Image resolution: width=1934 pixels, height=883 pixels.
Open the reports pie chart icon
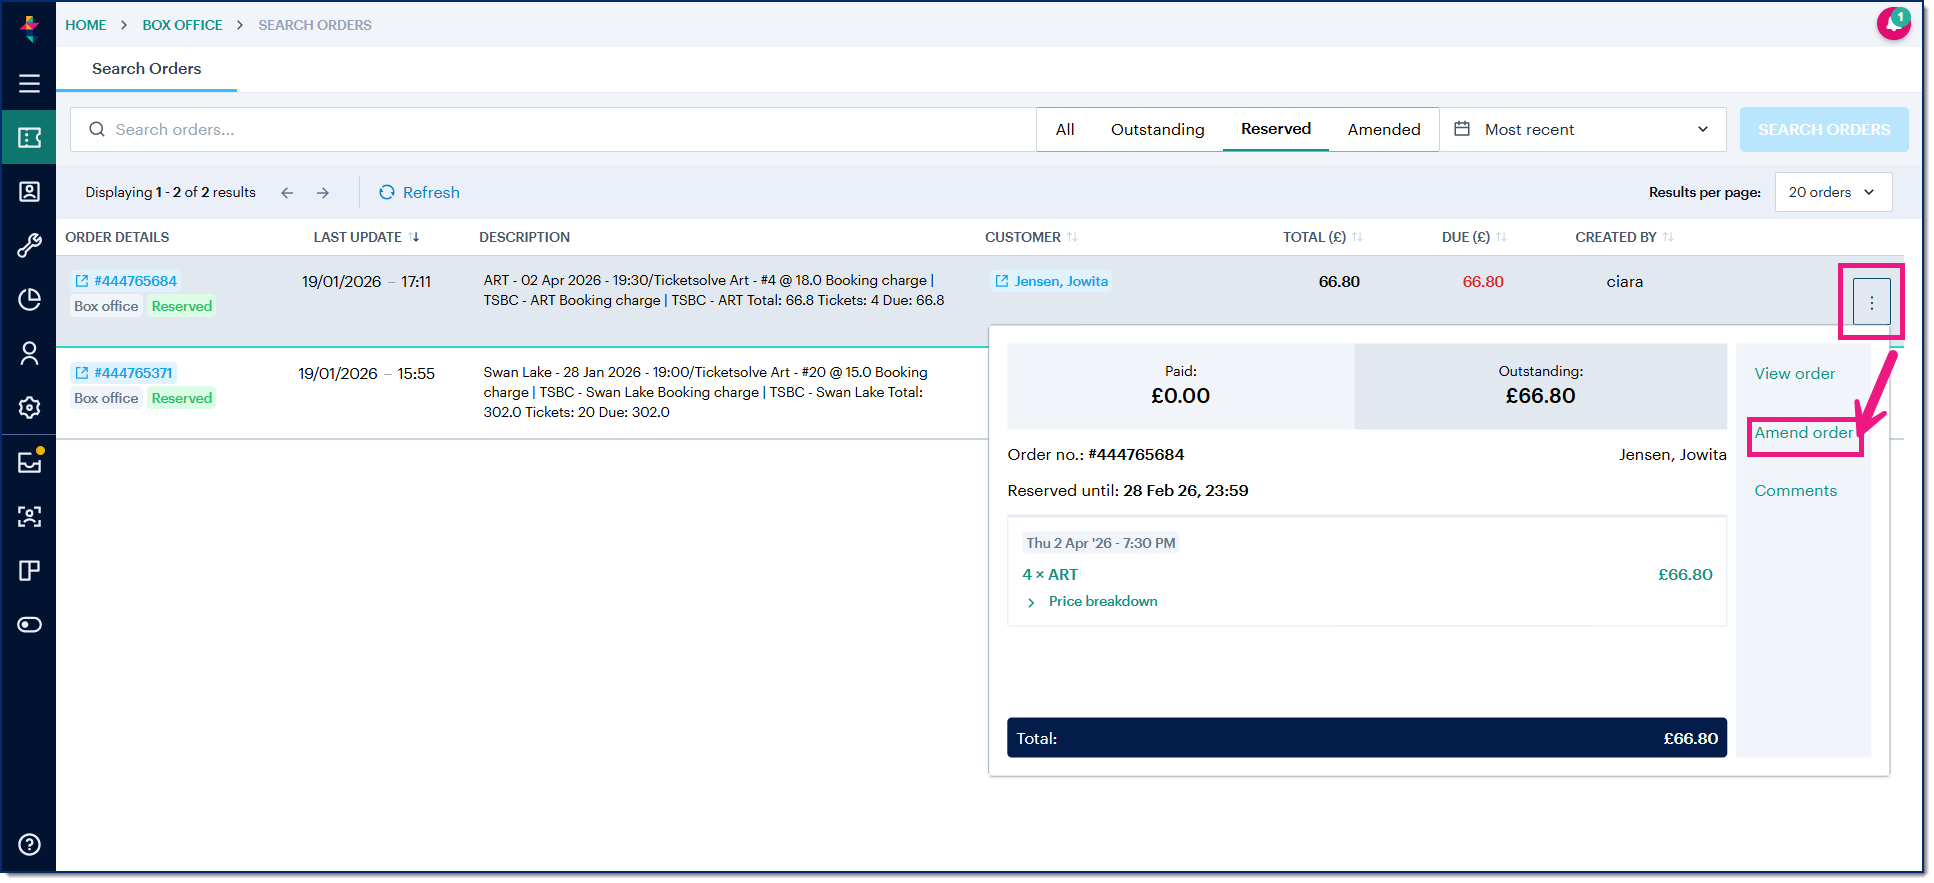[x=29, y=299]
